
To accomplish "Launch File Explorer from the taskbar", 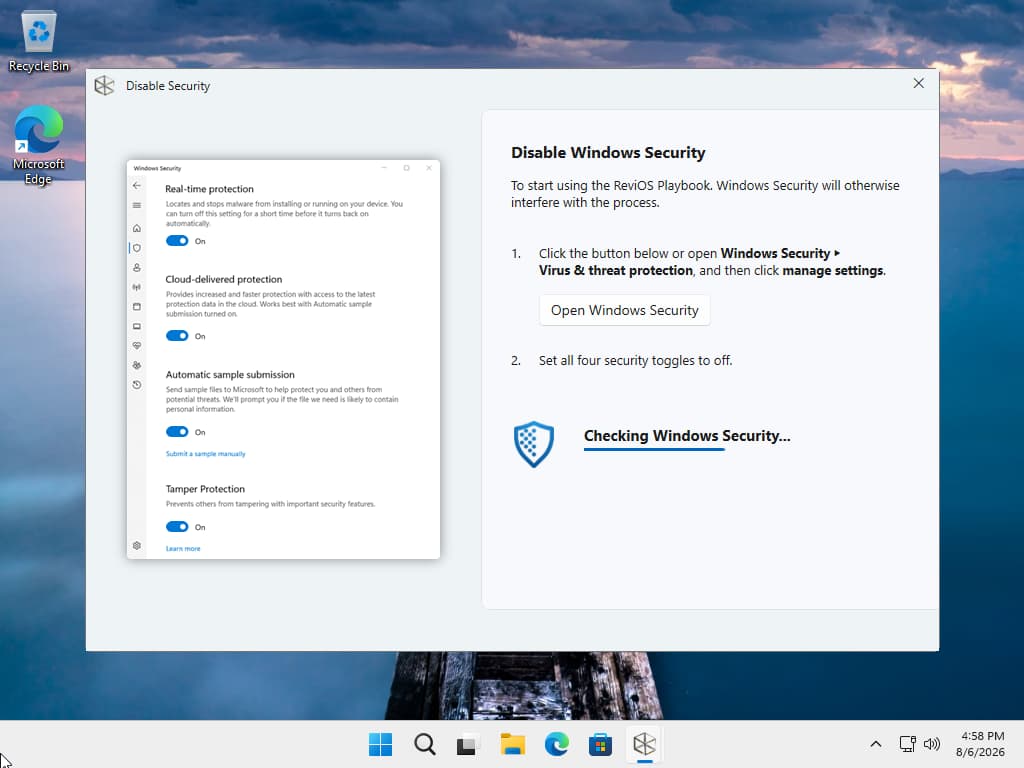I will pyautogui.click(x=512, y=744).
